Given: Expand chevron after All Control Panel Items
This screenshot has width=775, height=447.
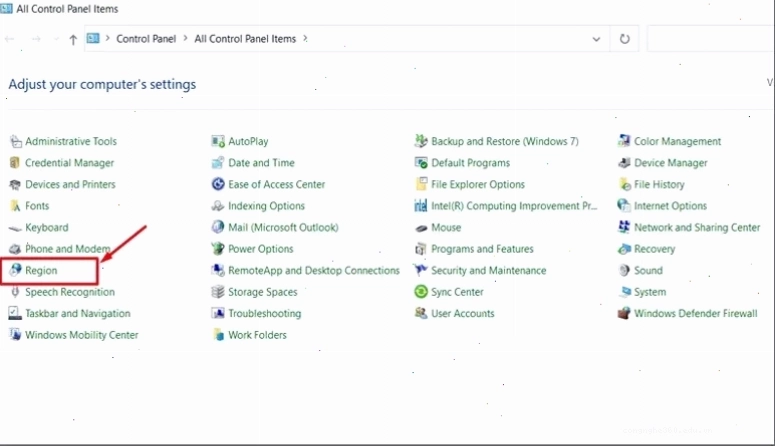Looking at the screenshot, I should [305, 38].
